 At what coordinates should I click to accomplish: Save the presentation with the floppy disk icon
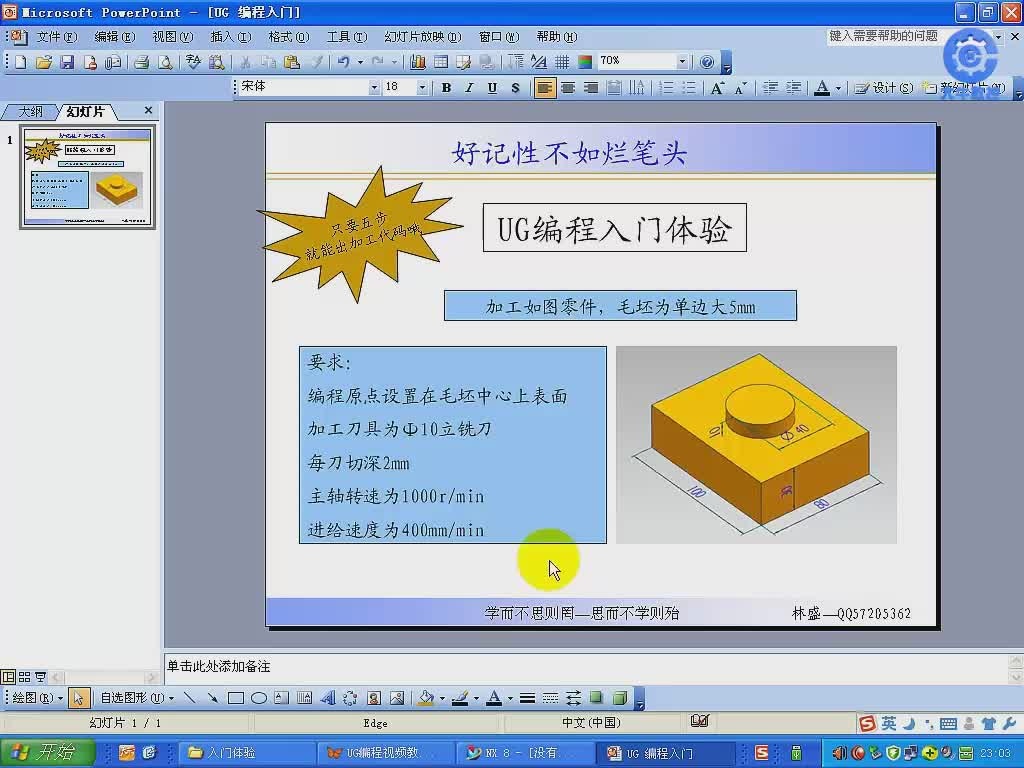point(67,62)
